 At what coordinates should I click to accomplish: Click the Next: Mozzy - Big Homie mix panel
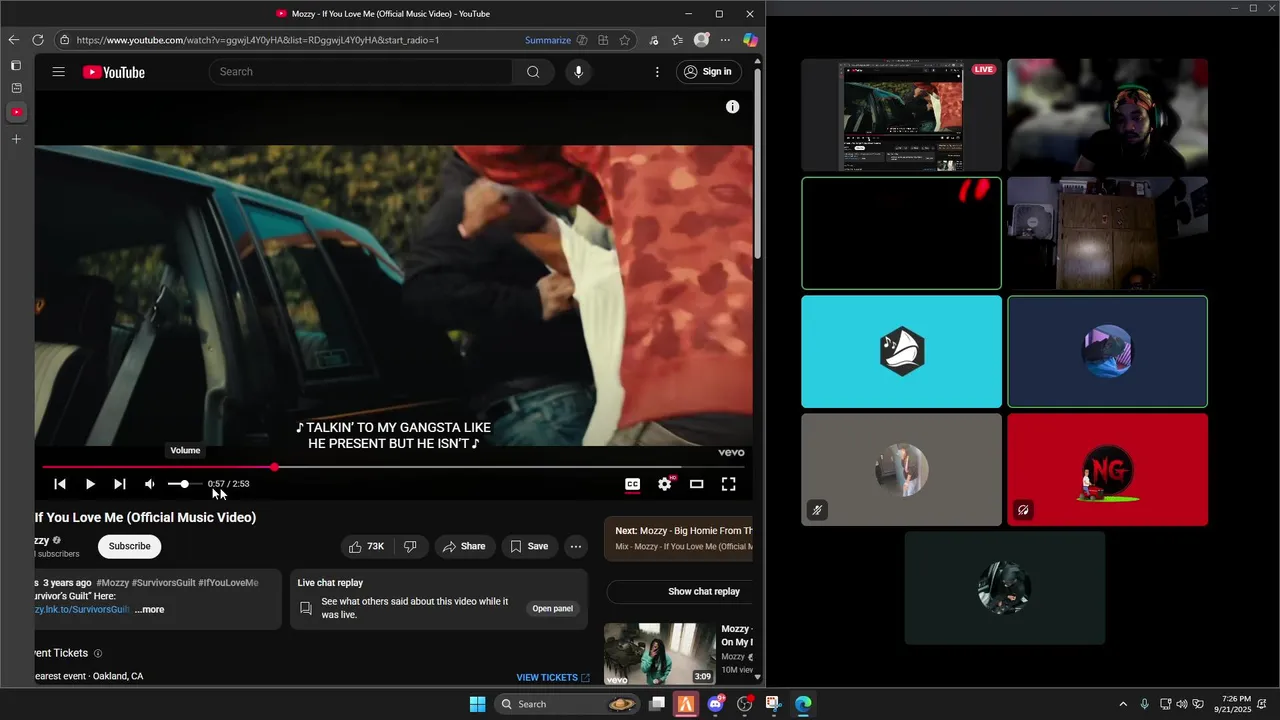679,538
